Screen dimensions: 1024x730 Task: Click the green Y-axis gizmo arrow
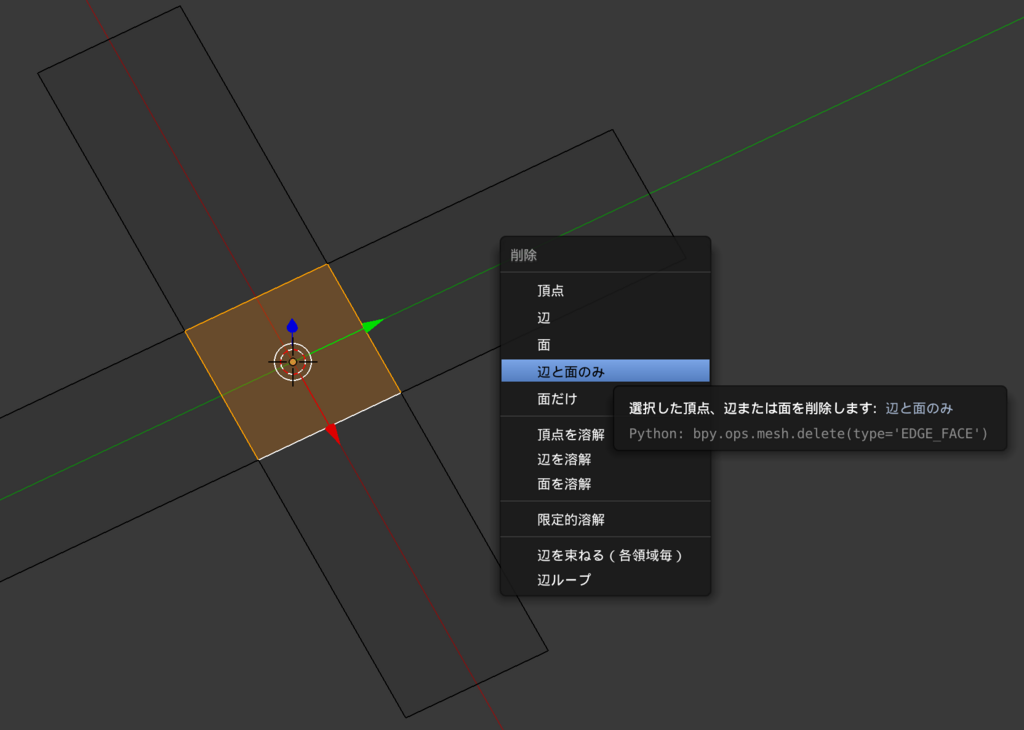click(x=372, y=325)
